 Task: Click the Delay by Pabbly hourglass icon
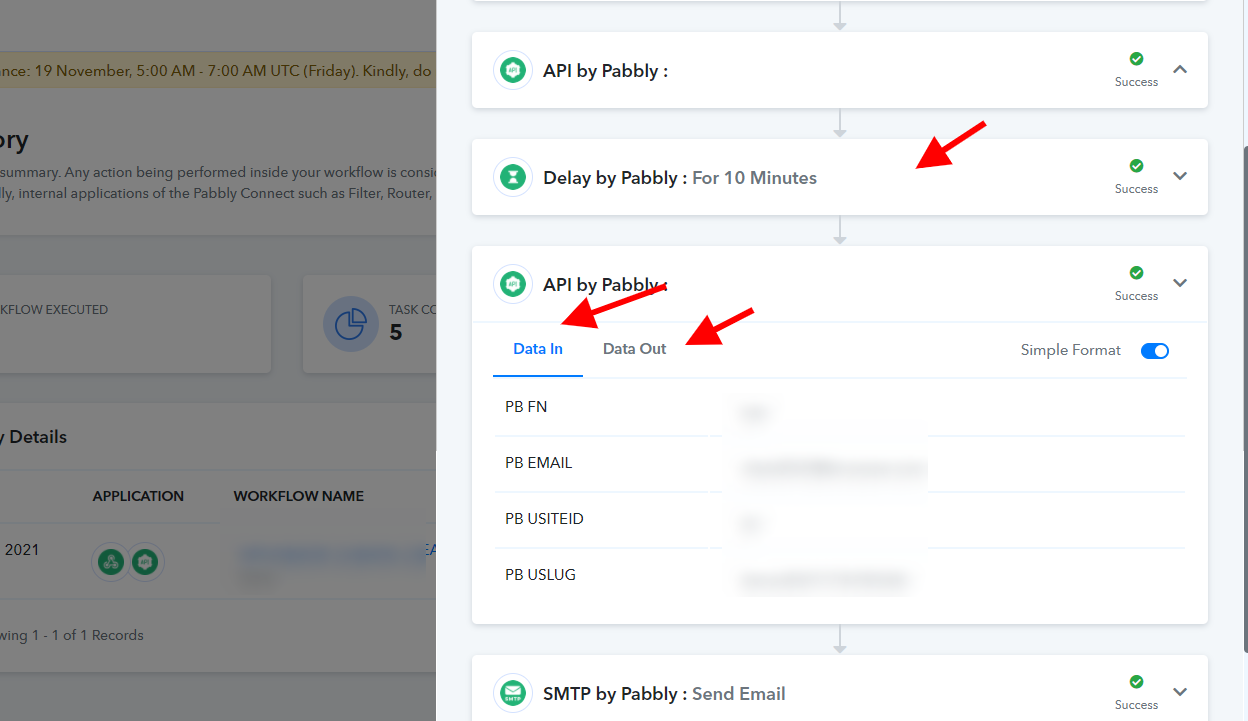point(513,177)
